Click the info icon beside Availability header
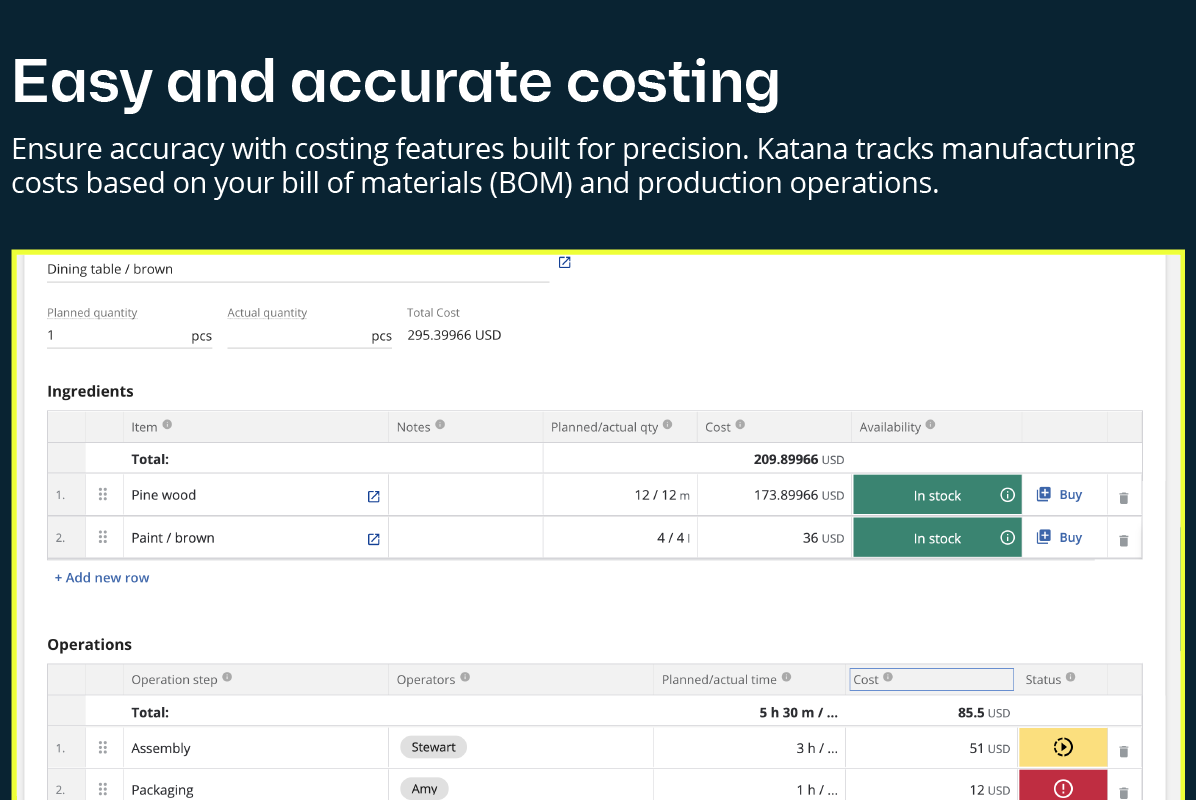The width and height of the screenshot is (1196, 800). click(x=930, y=425)
